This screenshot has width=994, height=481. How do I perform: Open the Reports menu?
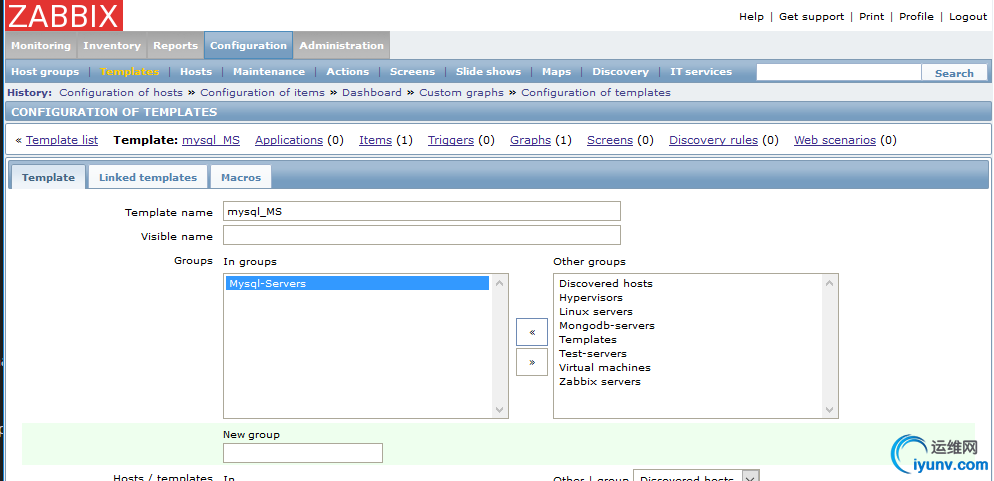point(176,46)
